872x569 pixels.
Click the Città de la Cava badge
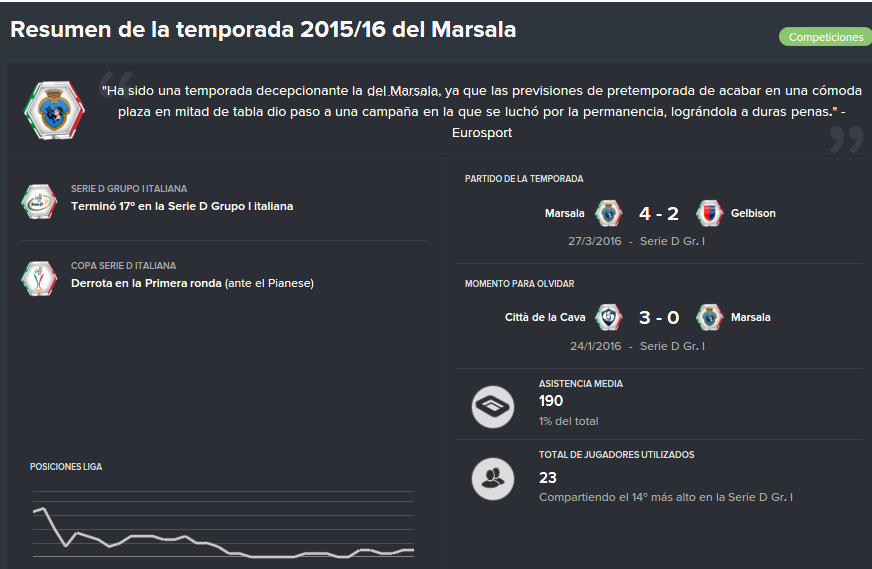(608, 317)
